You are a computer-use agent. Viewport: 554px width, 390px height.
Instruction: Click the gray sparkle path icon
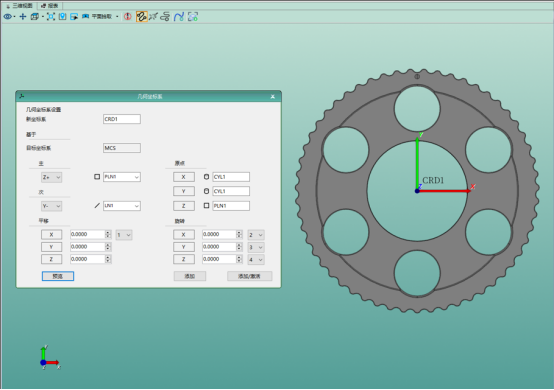point(153,17)
